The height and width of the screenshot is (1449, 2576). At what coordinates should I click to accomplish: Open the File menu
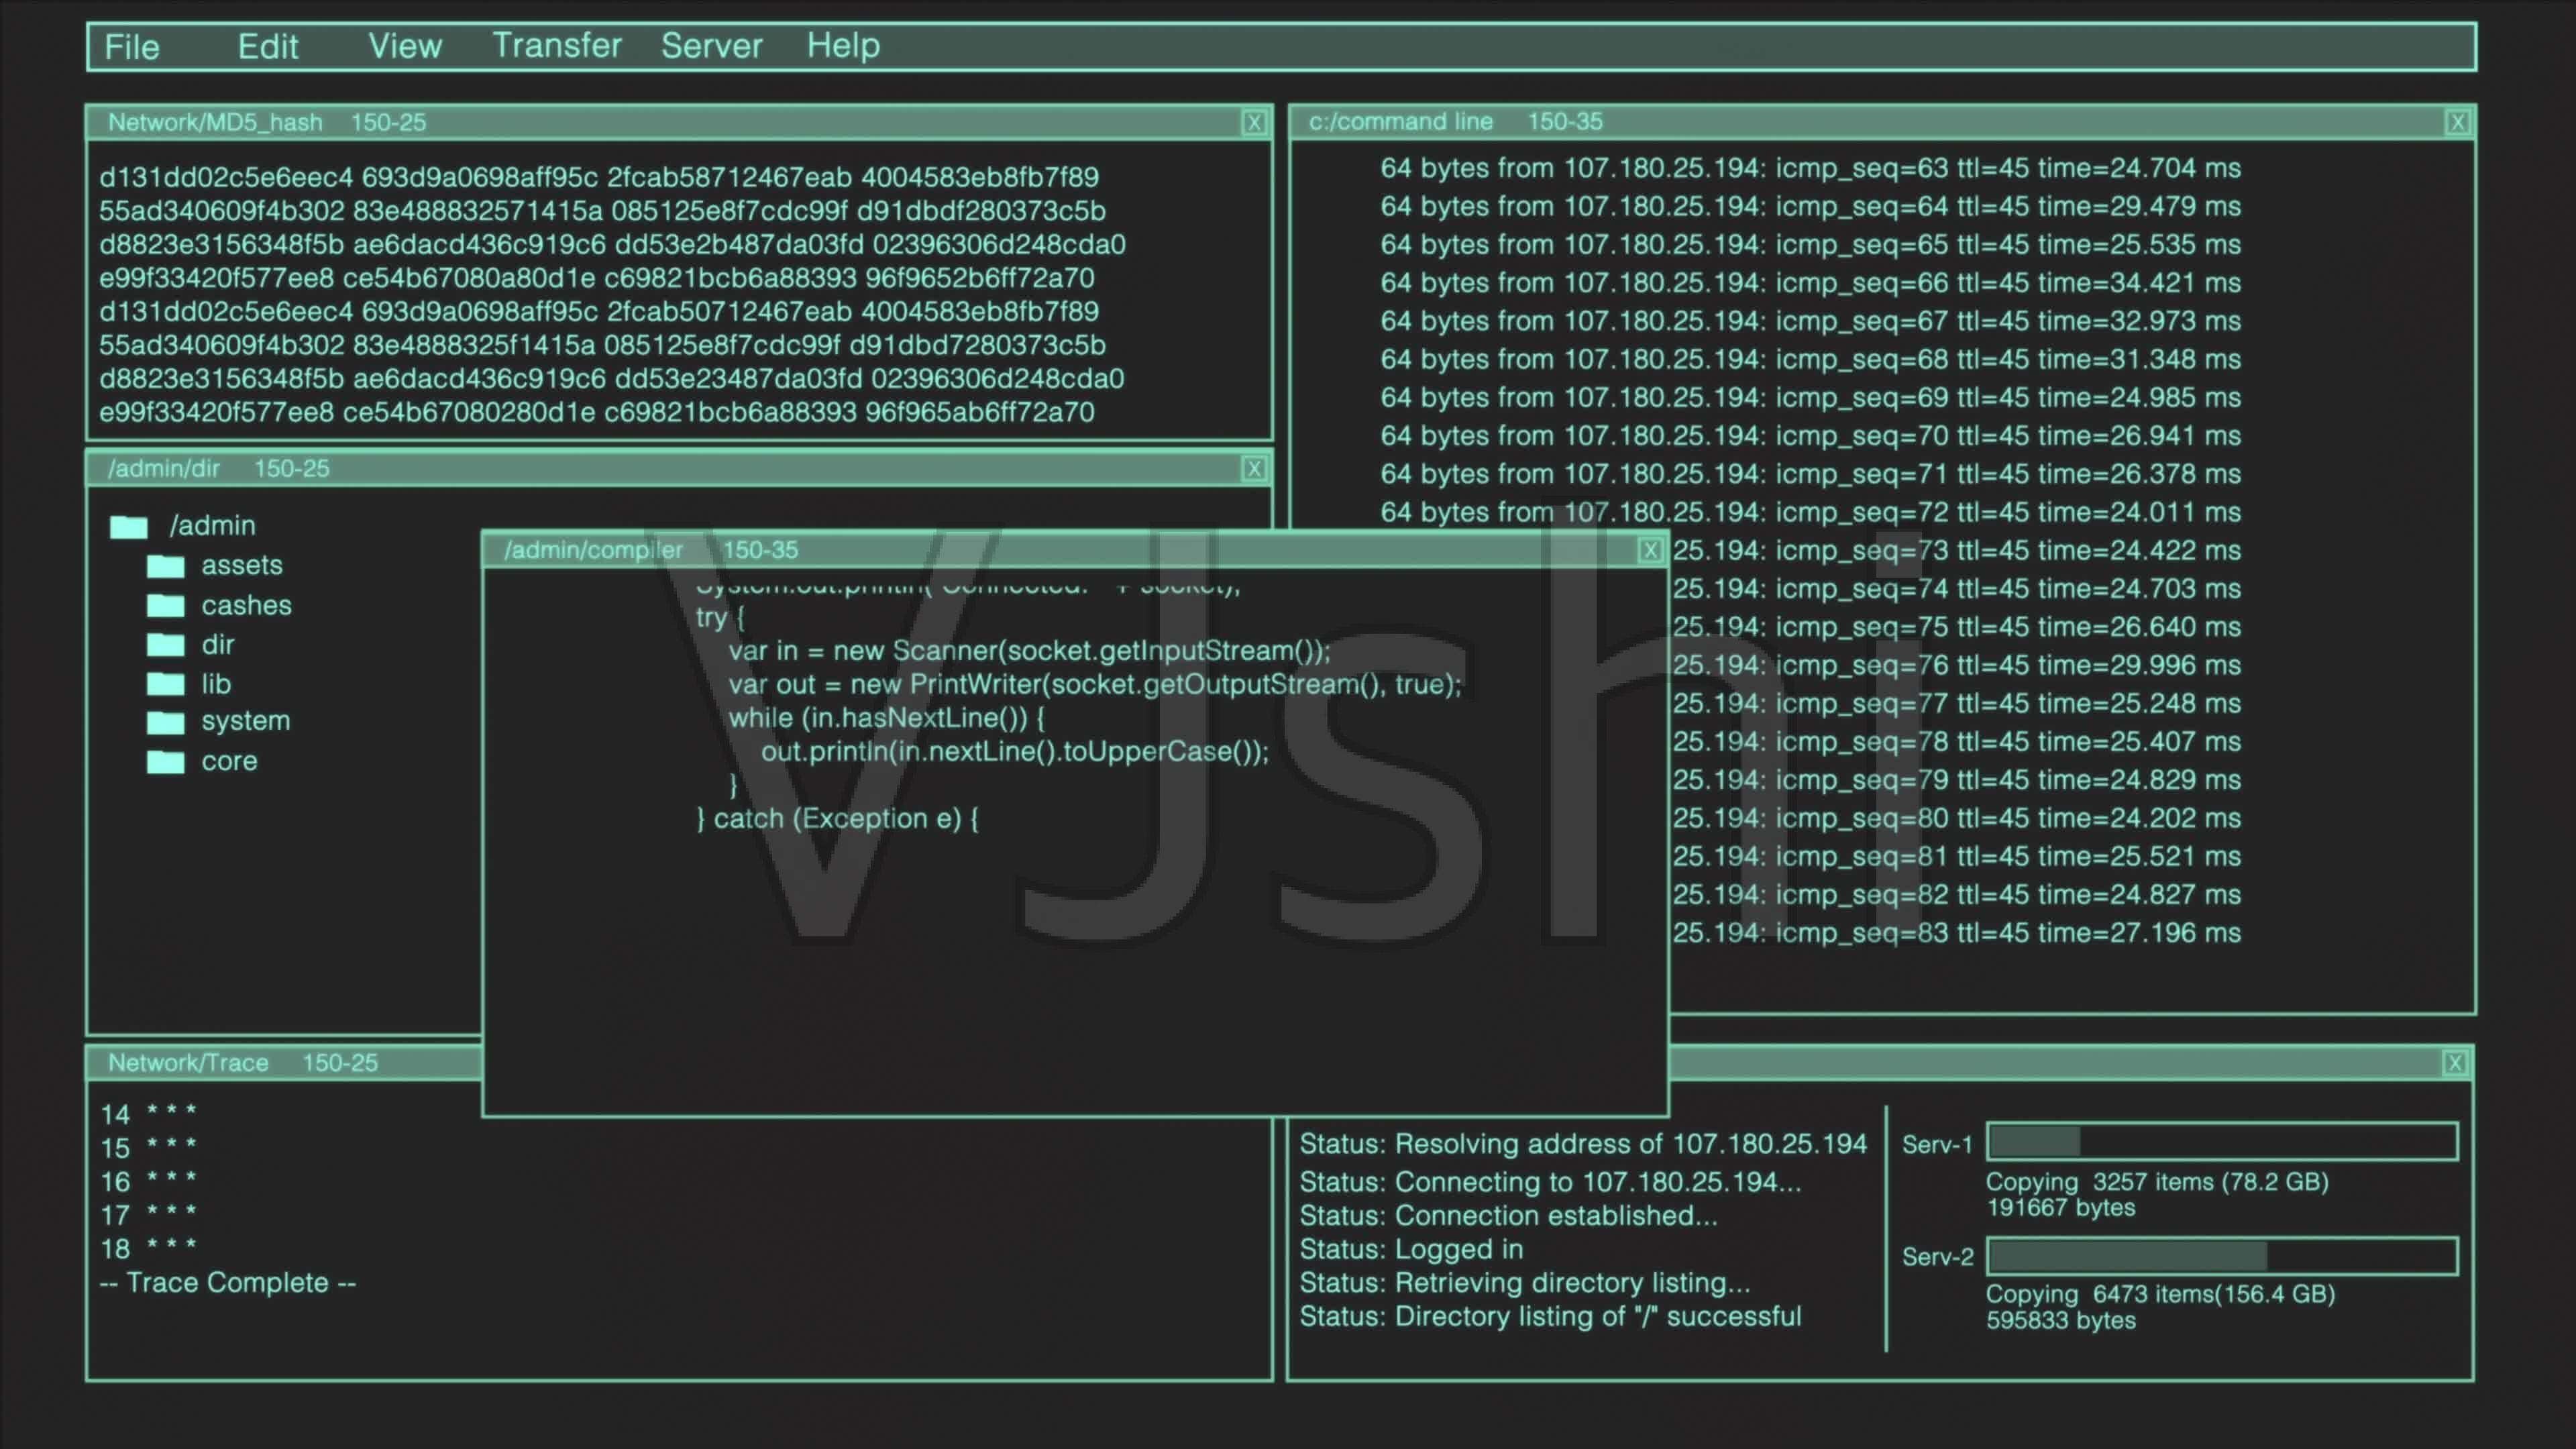pos(132,46)
